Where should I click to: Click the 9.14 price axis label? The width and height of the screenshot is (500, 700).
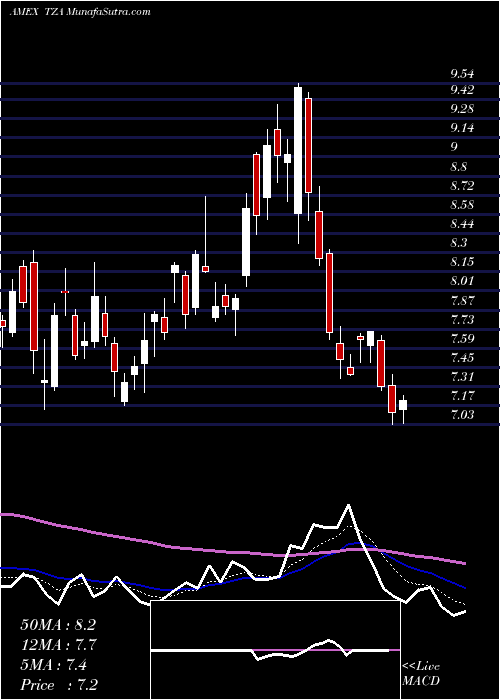pos(462,128)
